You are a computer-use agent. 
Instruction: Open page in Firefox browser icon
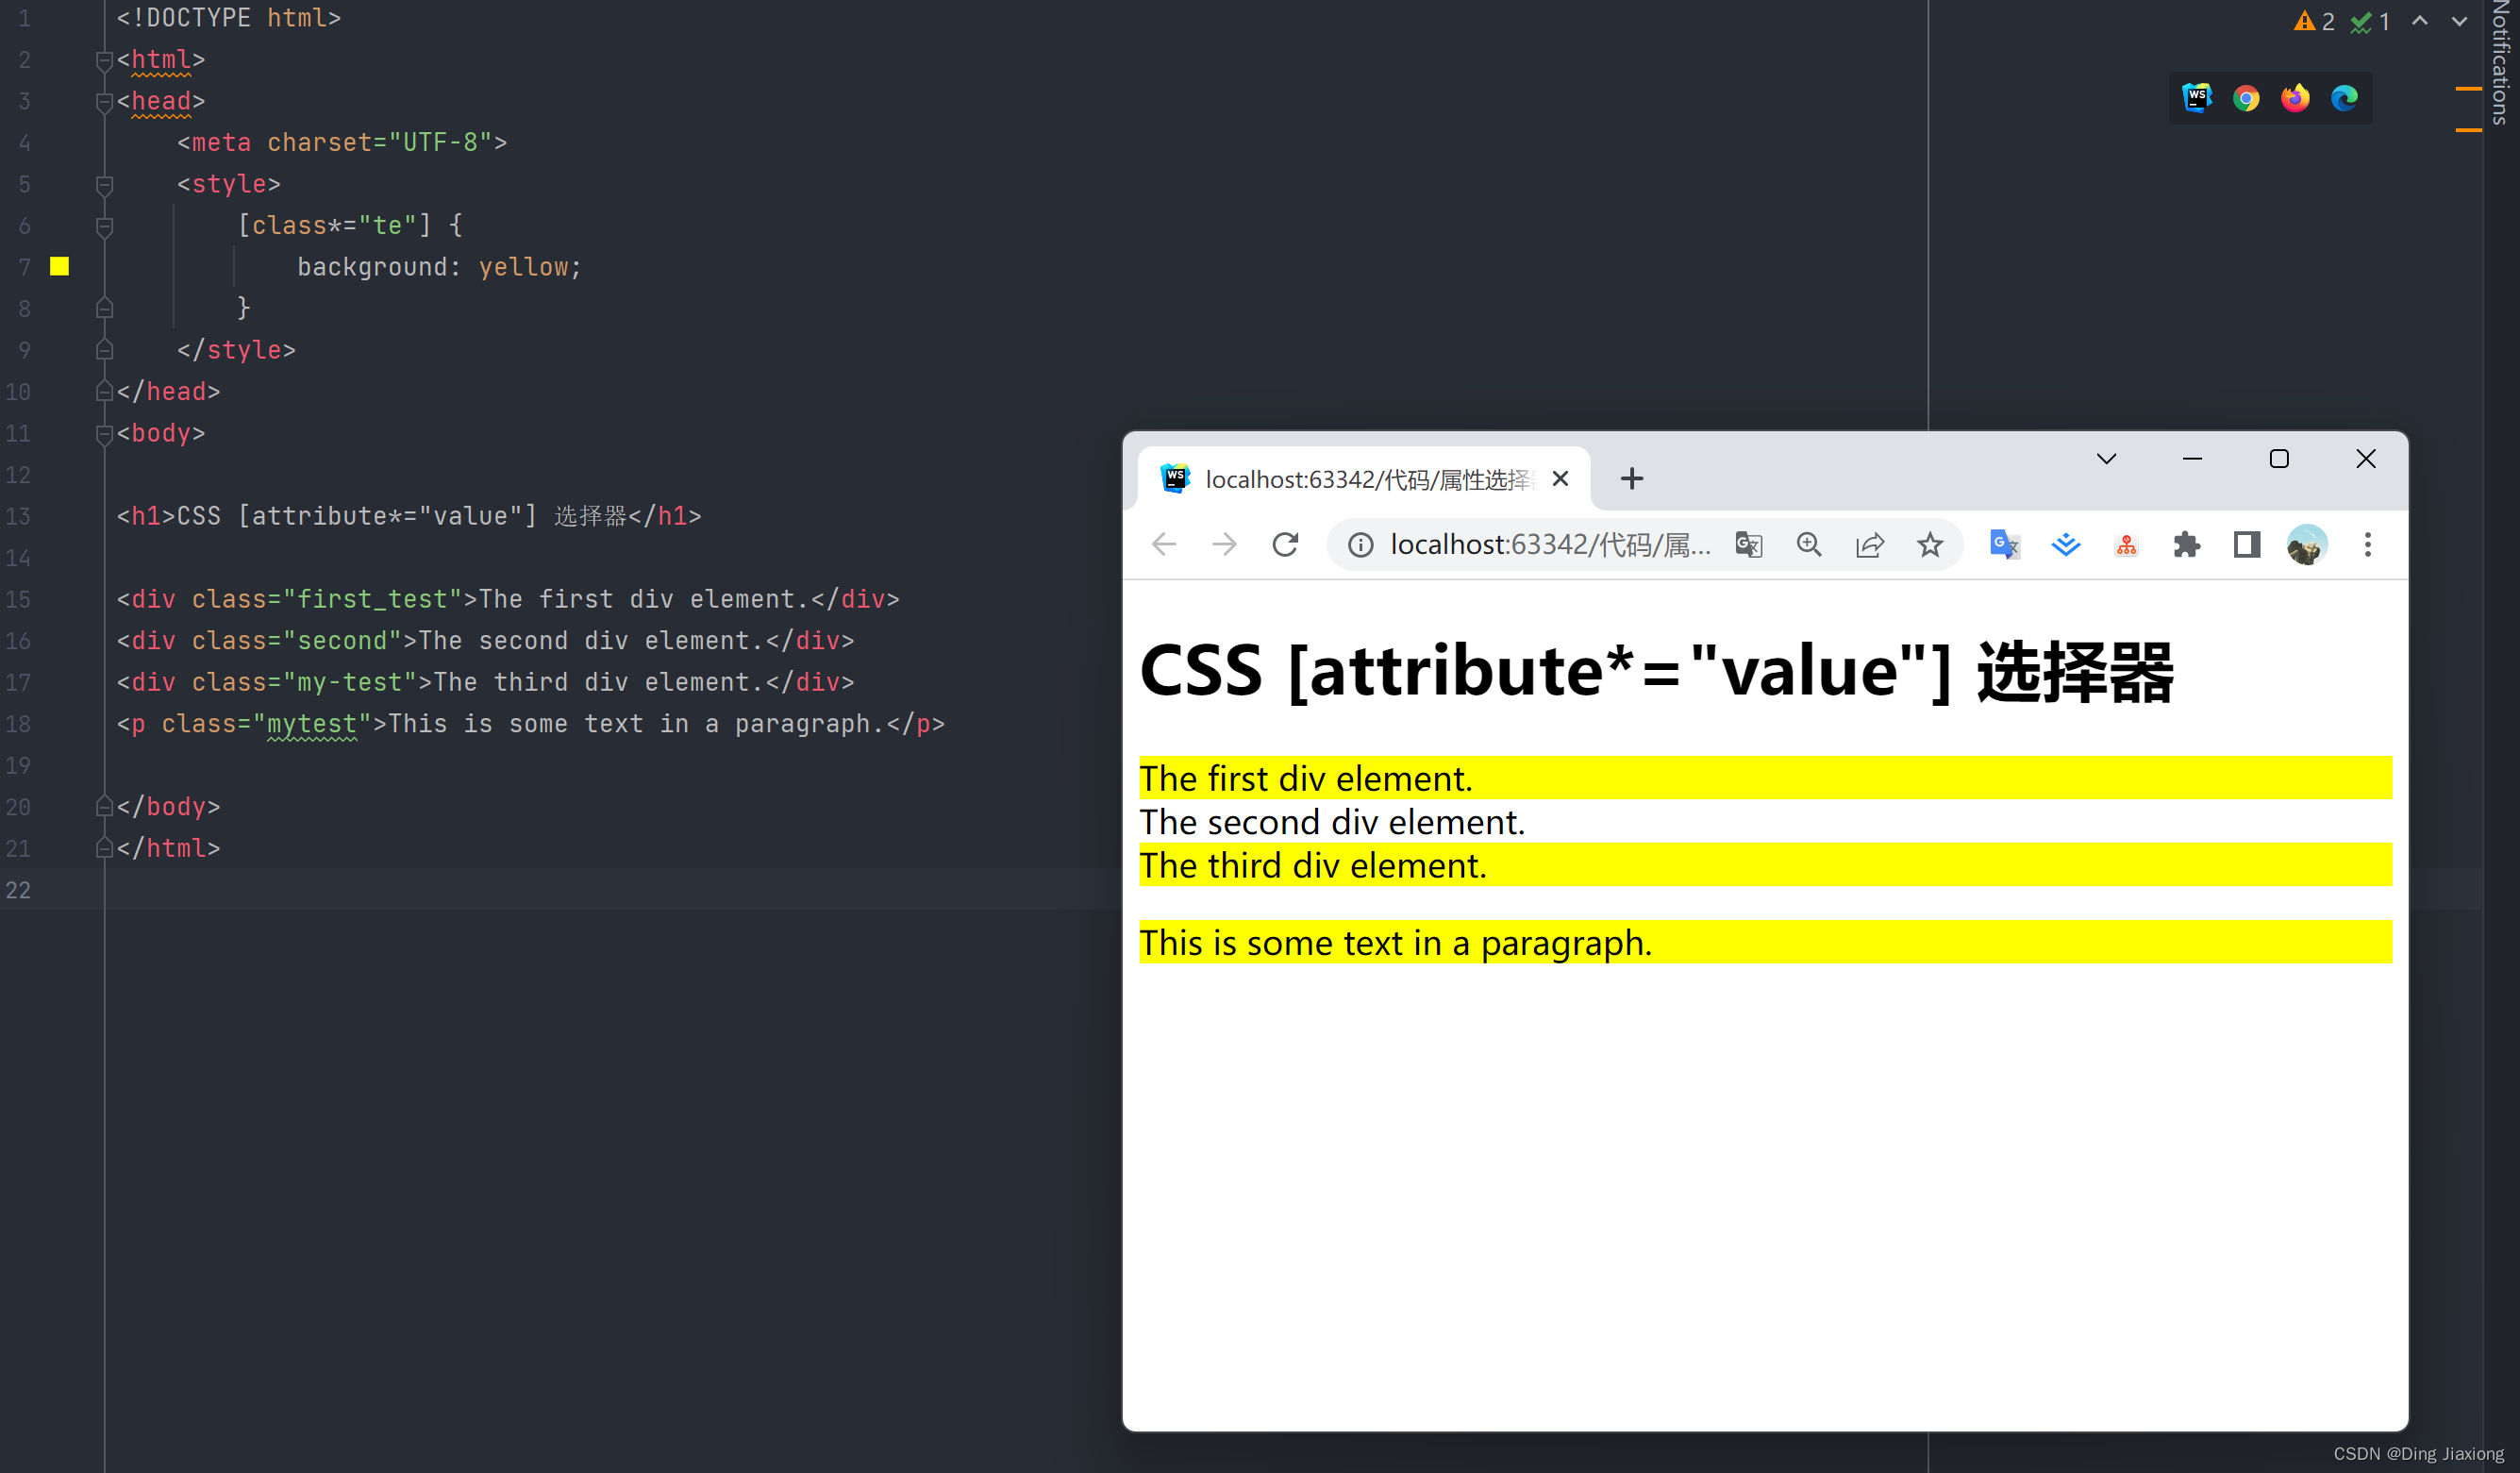coord(2295,98)
